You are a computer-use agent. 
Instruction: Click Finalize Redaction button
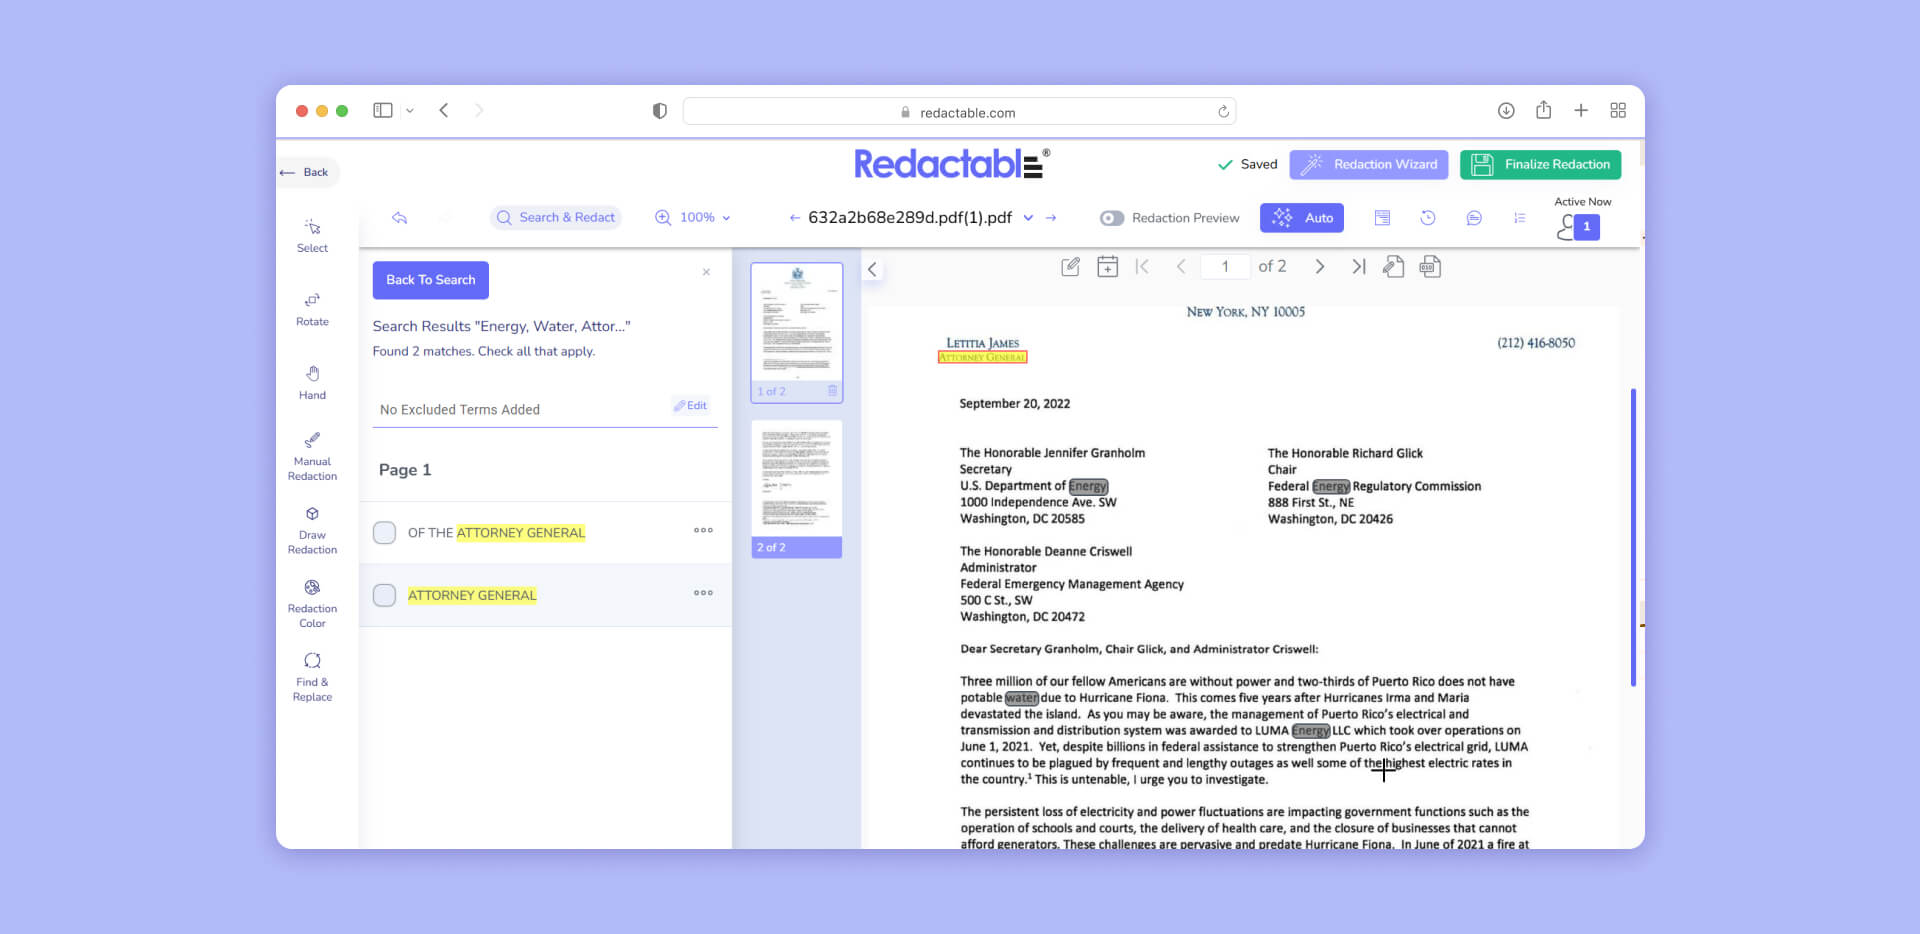click(1540, 165)
